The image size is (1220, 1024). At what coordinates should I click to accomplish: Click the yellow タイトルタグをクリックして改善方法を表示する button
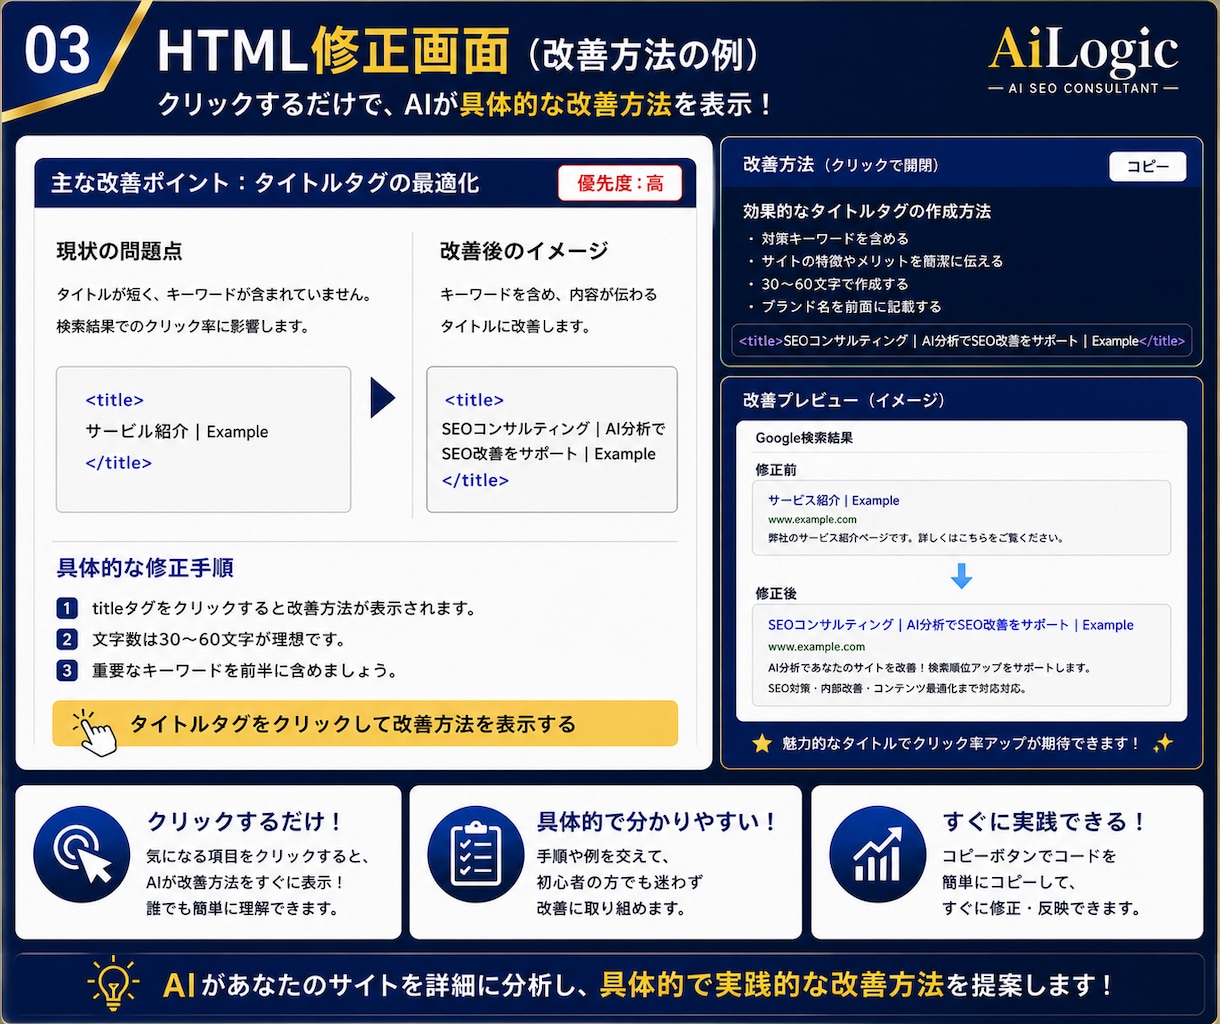pyautogui.click(x=365, y=724)
